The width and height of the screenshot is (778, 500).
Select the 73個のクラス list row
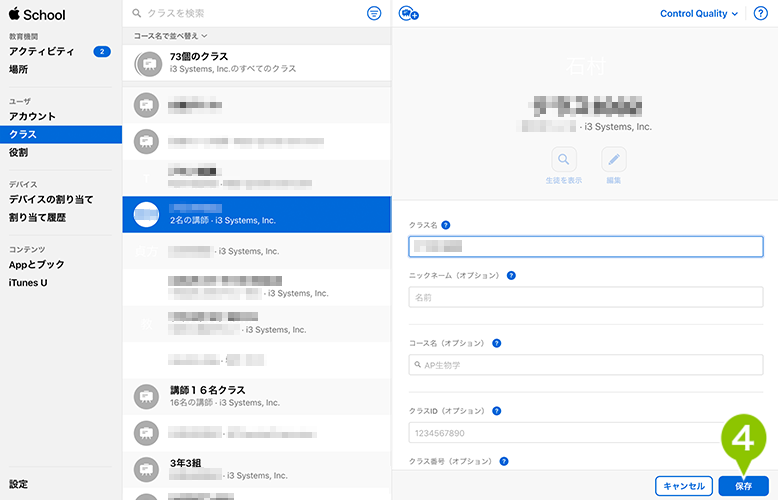257,63
